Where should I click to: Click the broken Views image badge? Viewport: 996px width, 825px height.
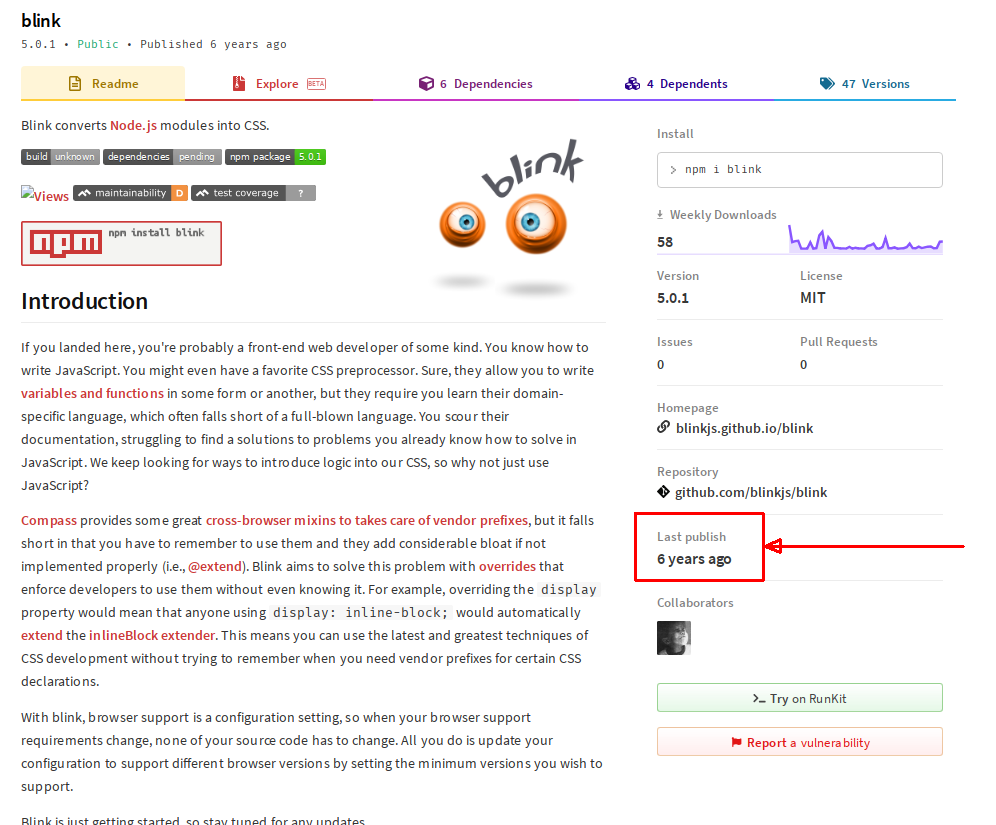pyautogui.click(x=45, y=195)
